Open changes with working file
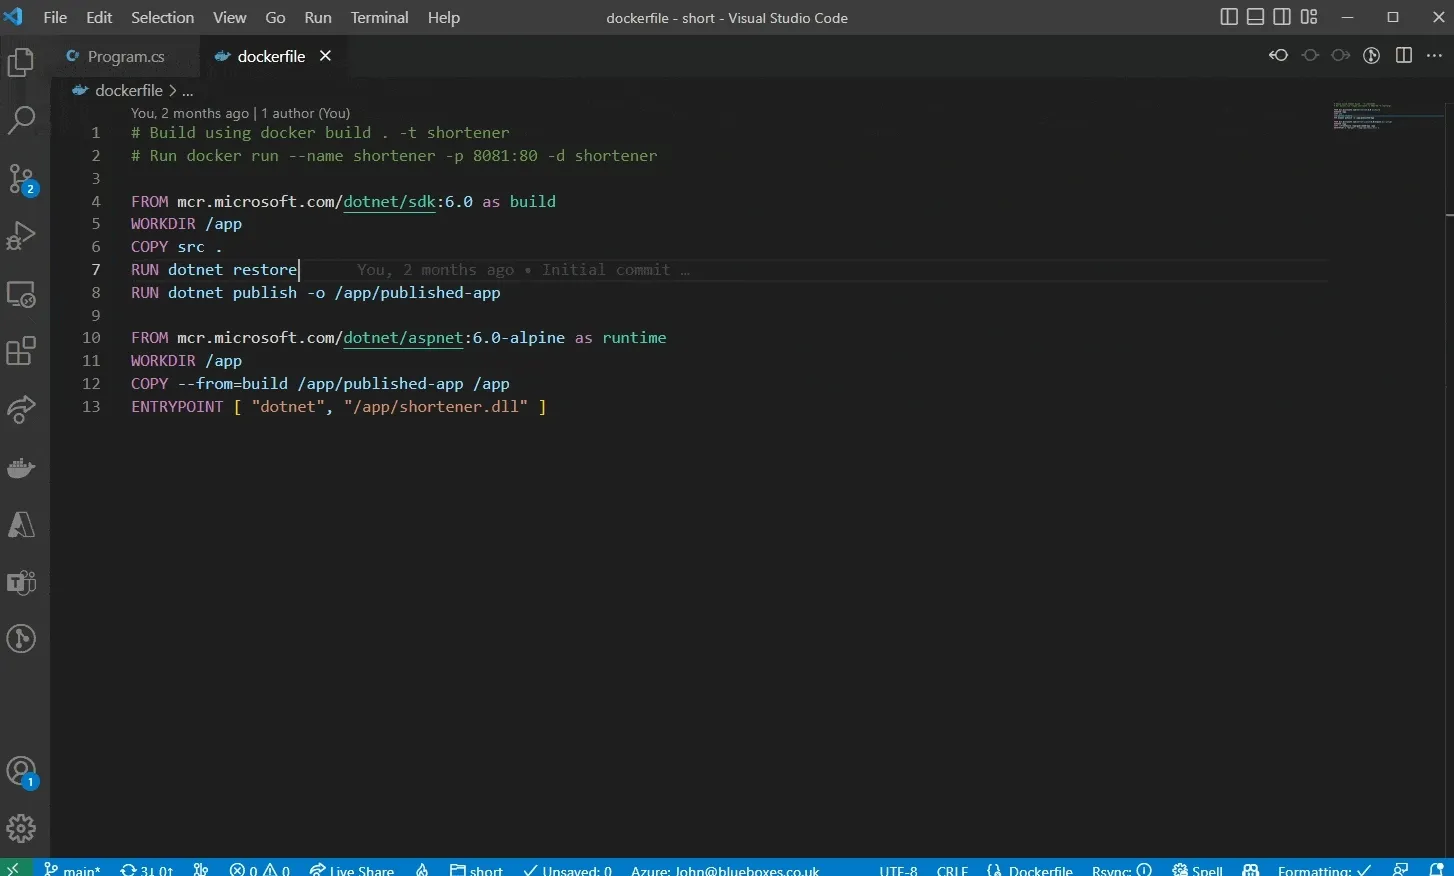 point(1310,56)
